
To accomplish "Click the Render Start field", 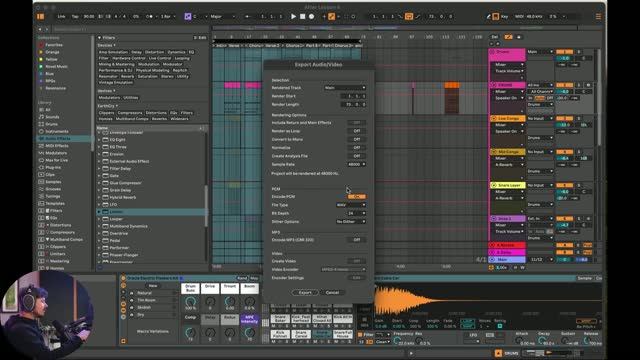I will click(353, 96).
